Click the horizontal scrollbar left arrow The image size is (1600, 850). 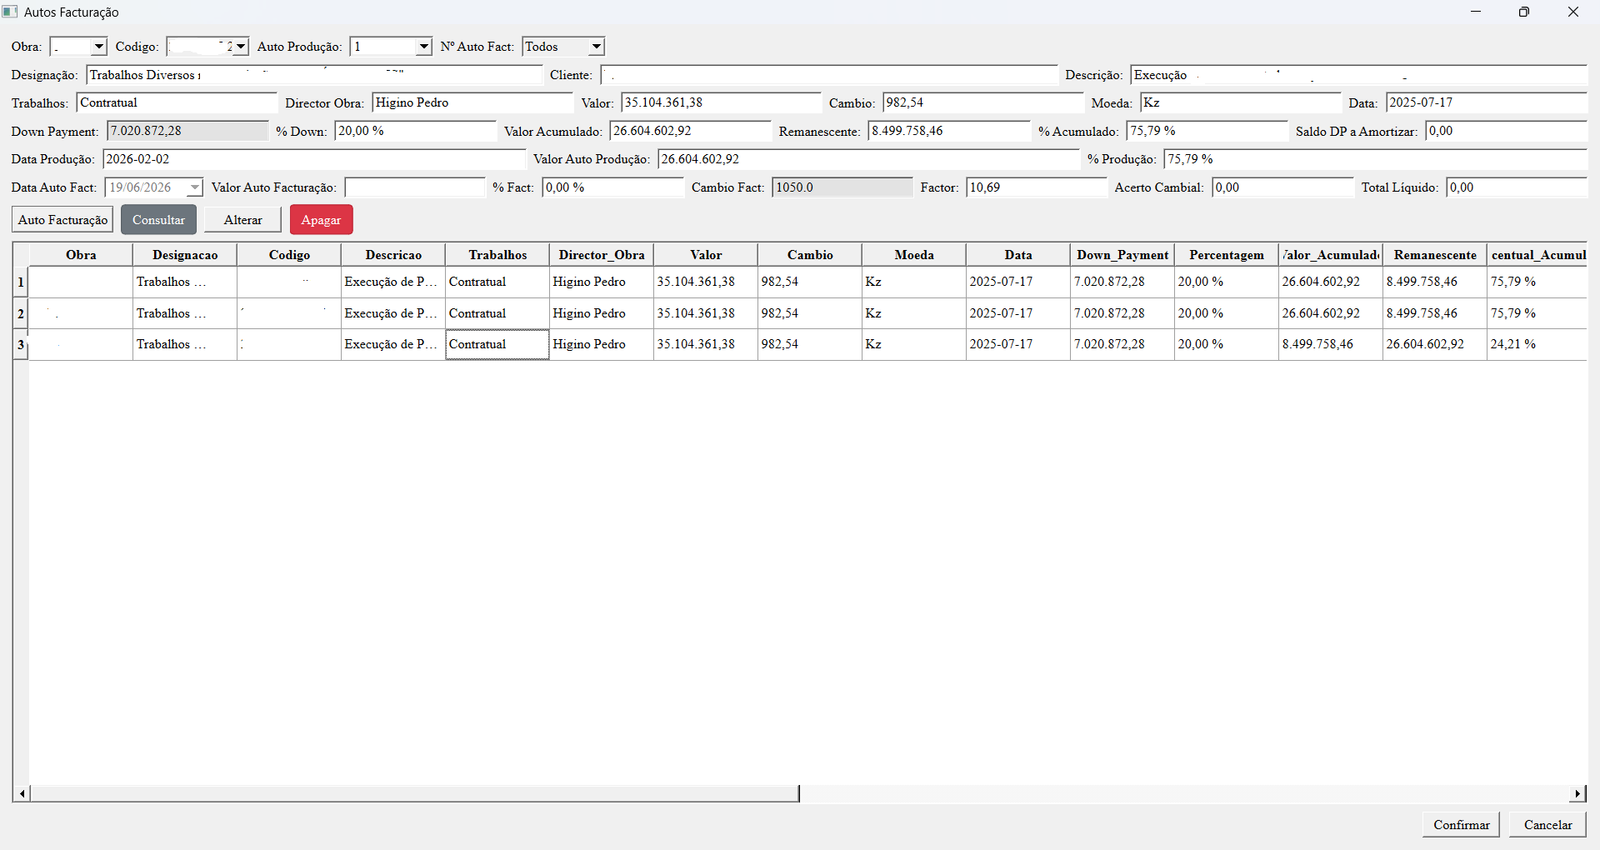coord(21,794)
